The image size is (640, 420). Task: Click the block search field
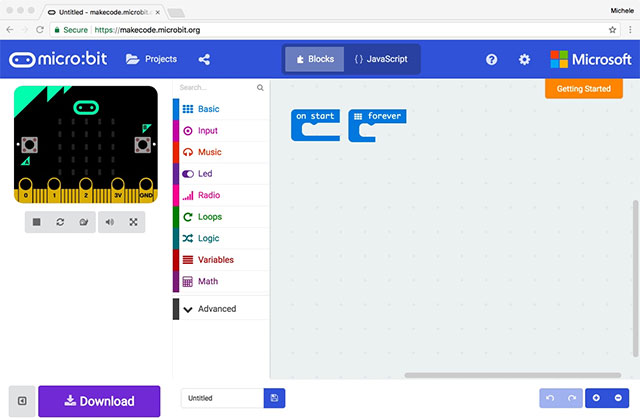(215, 87)
